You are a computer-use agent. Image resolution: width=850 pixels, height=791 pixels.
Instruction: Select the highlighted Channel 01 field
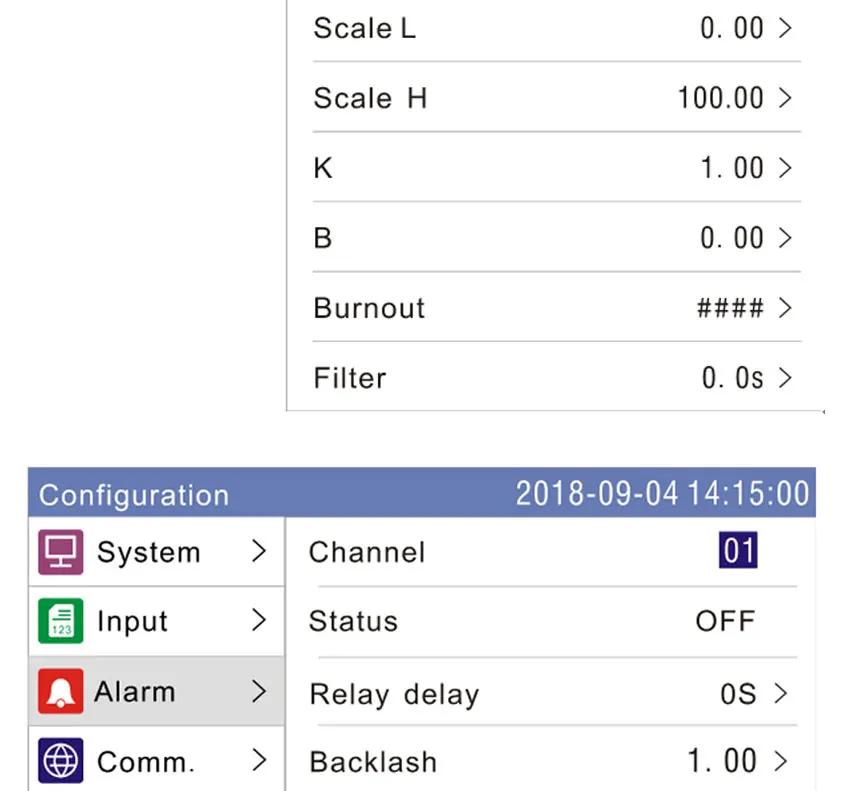(738, 551)
